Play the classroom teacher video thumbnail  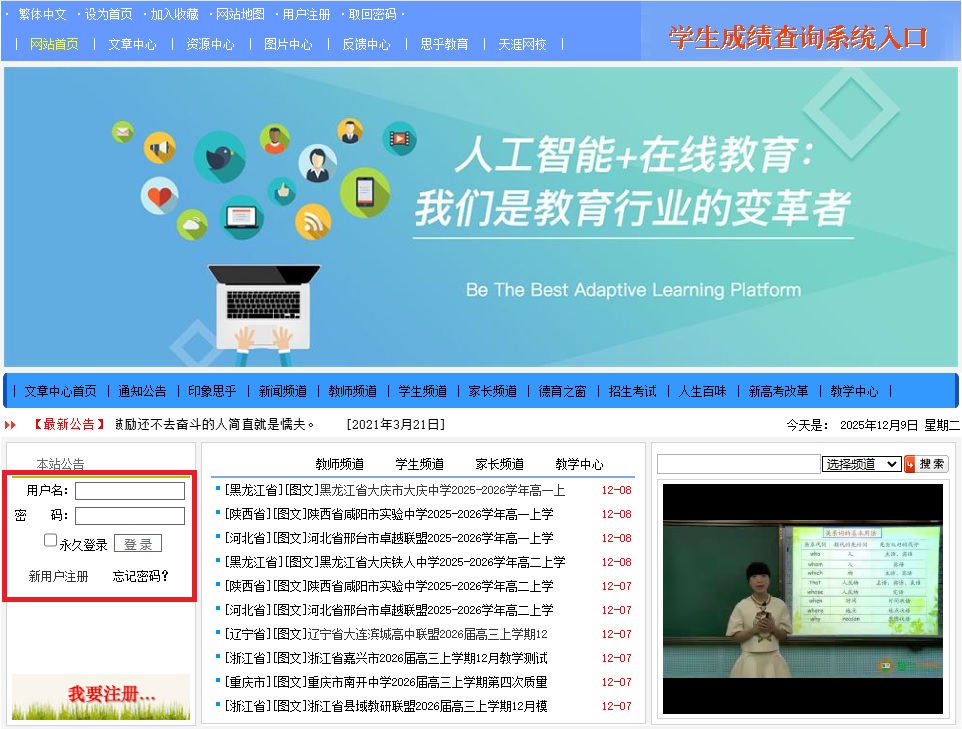coord(802,598)
